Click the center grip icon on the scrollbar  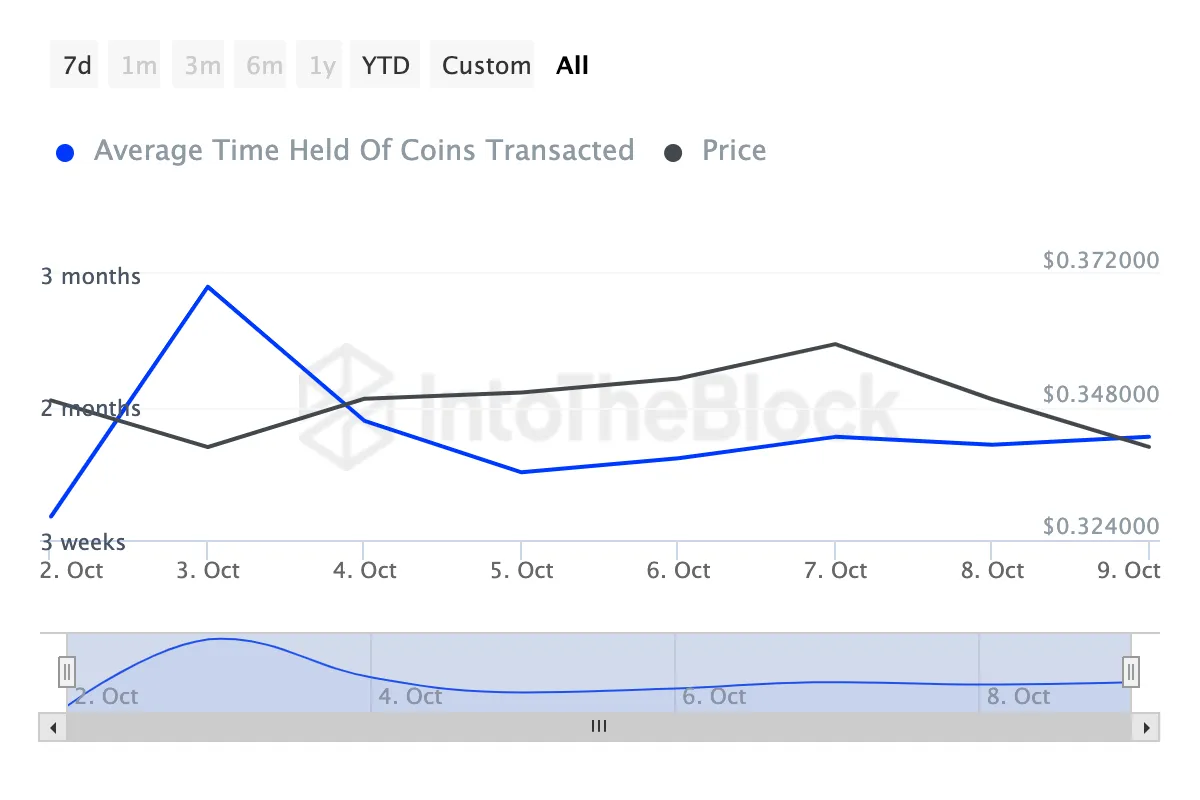[x=599, y=727]
